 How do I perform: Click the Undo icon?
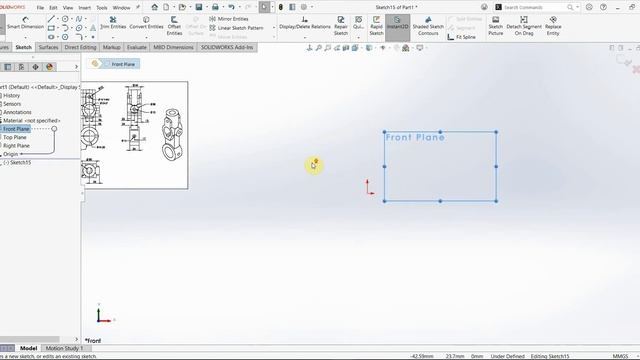231,7
